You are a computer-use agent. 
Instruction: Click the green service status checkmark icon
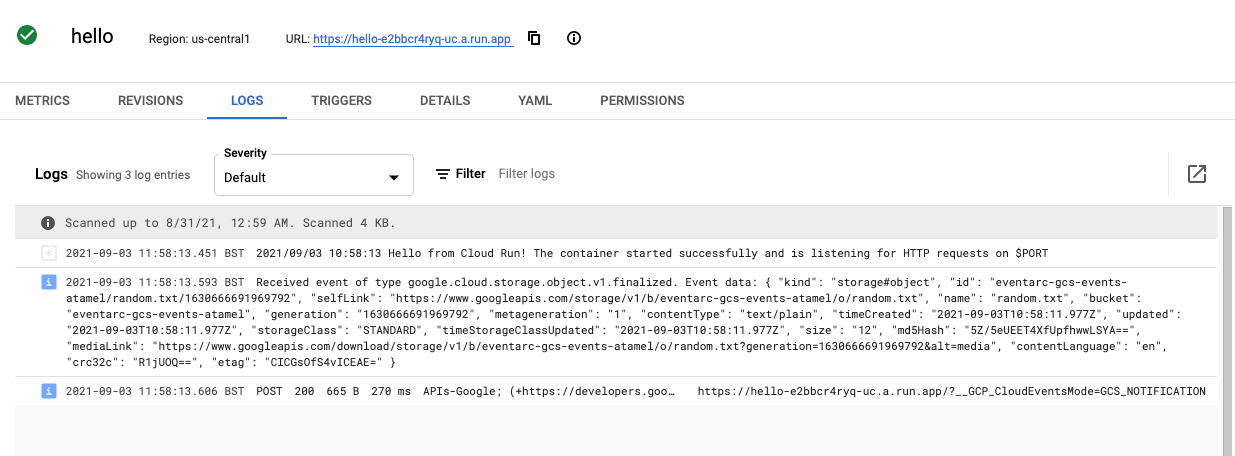tap(27, 36)
